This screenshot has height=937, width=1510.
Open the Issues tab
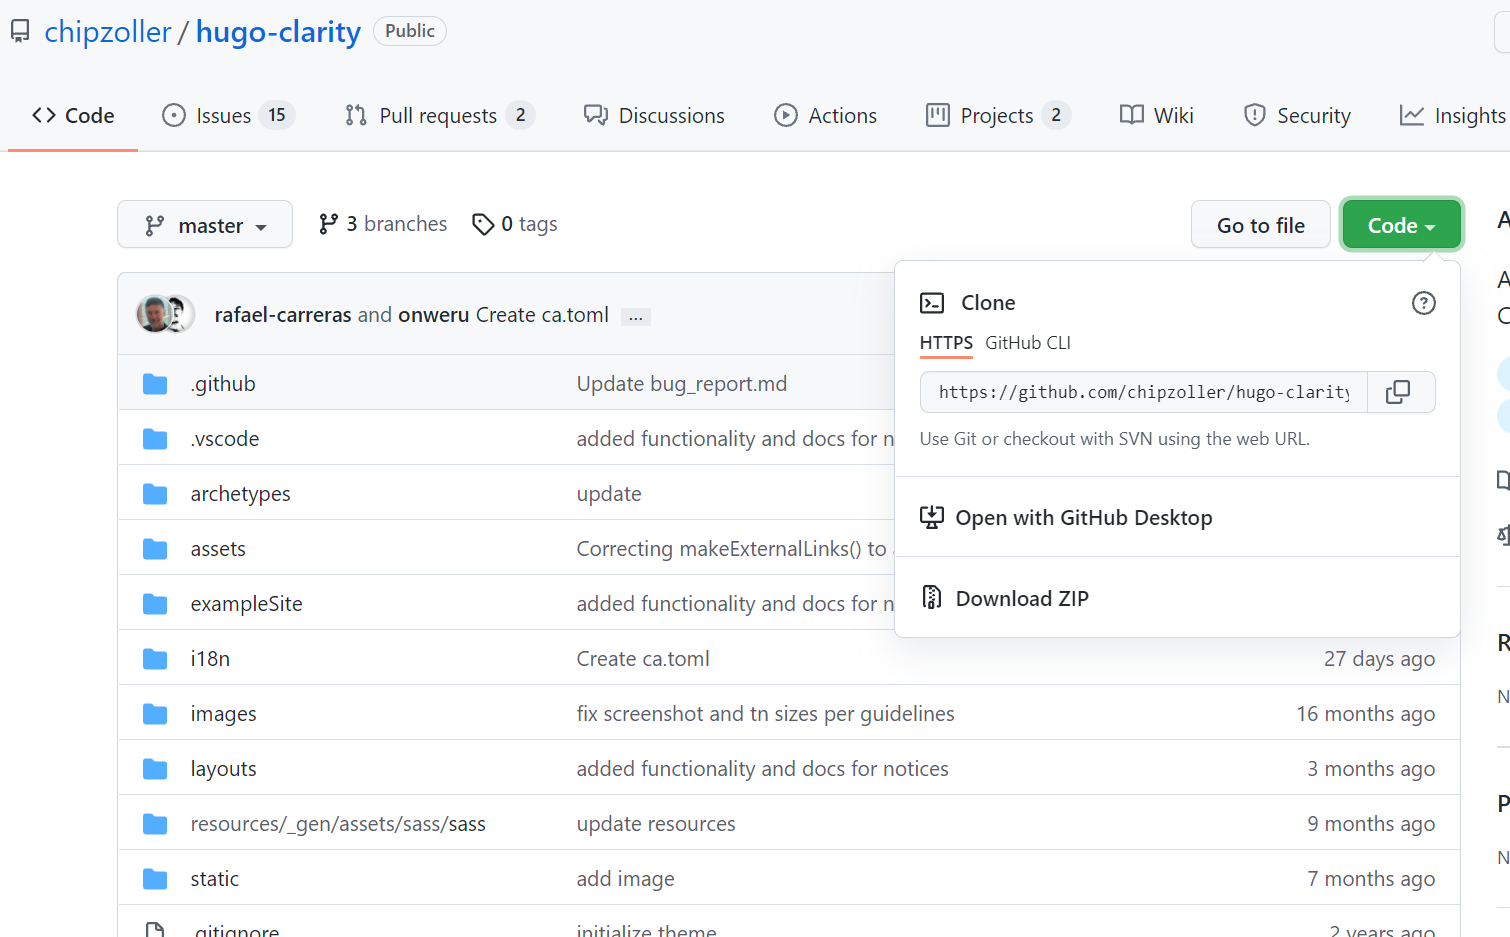tap(223, 116)
